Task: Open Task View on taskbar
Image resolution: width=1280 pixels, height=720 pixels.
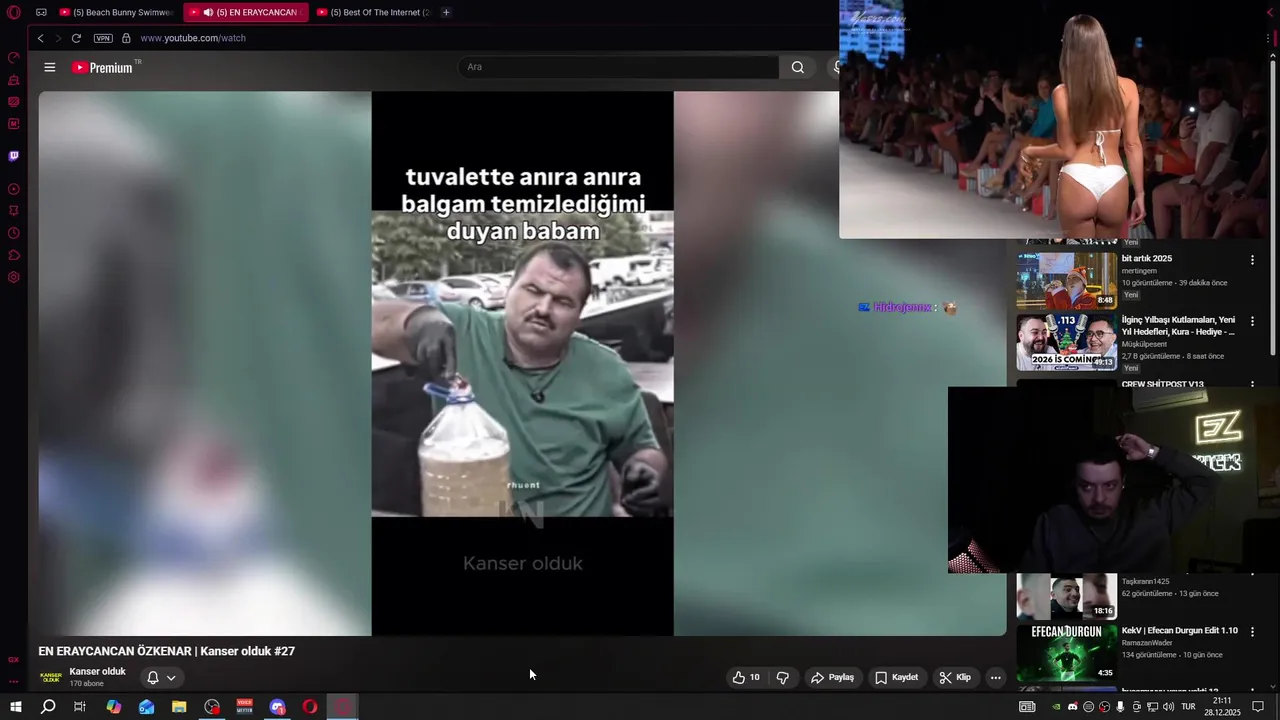Action: tap(80, 707)
